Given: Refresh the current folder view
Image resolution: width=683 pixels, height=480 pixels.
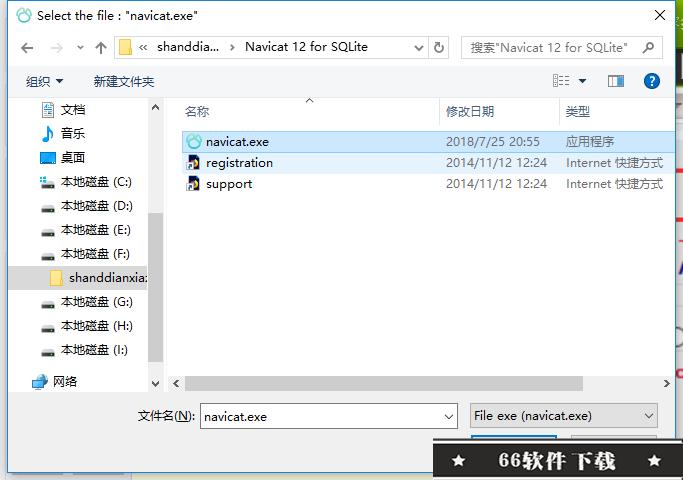Looking at the screenshot, I should pyautogui.click(x=439, y=47).
